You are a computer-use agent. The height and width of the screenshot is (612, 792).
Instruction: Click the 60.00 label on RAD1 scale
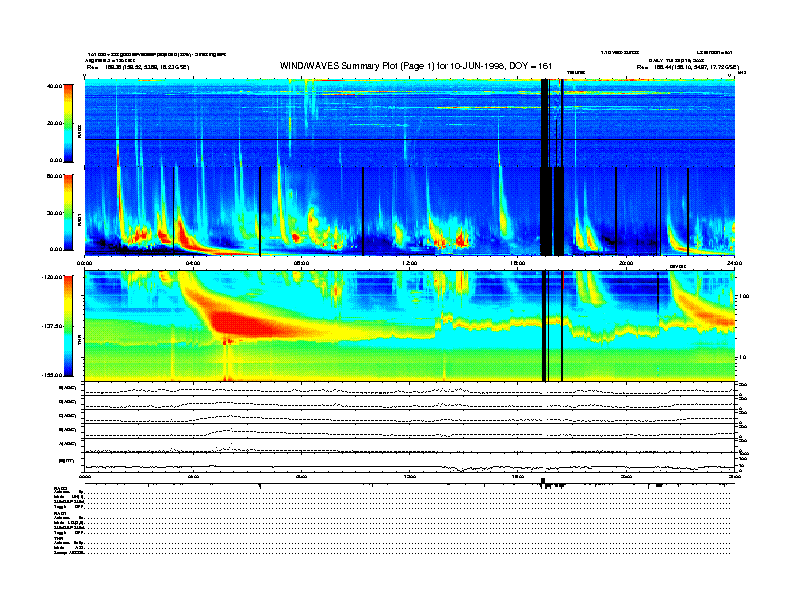click(x=54, y=176)
